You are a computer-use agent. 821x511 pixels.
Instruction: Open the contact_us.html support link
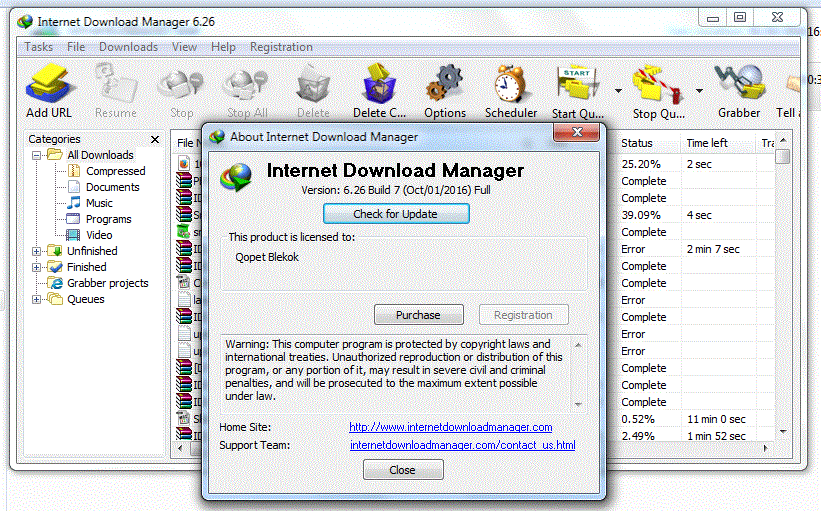click(462, 445)
